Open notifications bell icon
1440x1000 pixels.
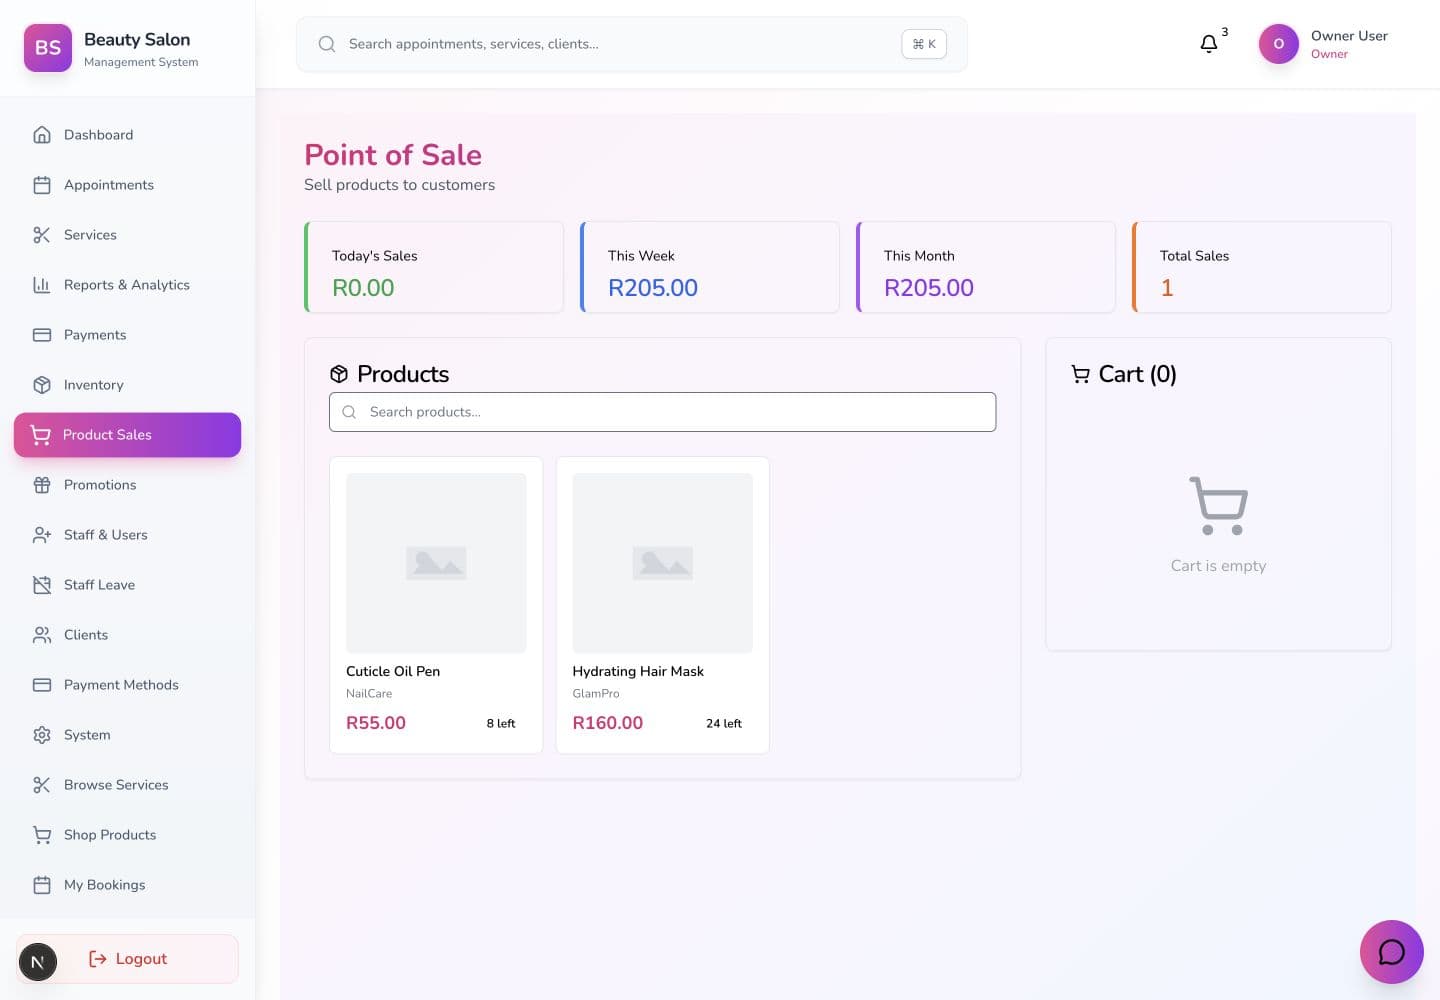1209,44
